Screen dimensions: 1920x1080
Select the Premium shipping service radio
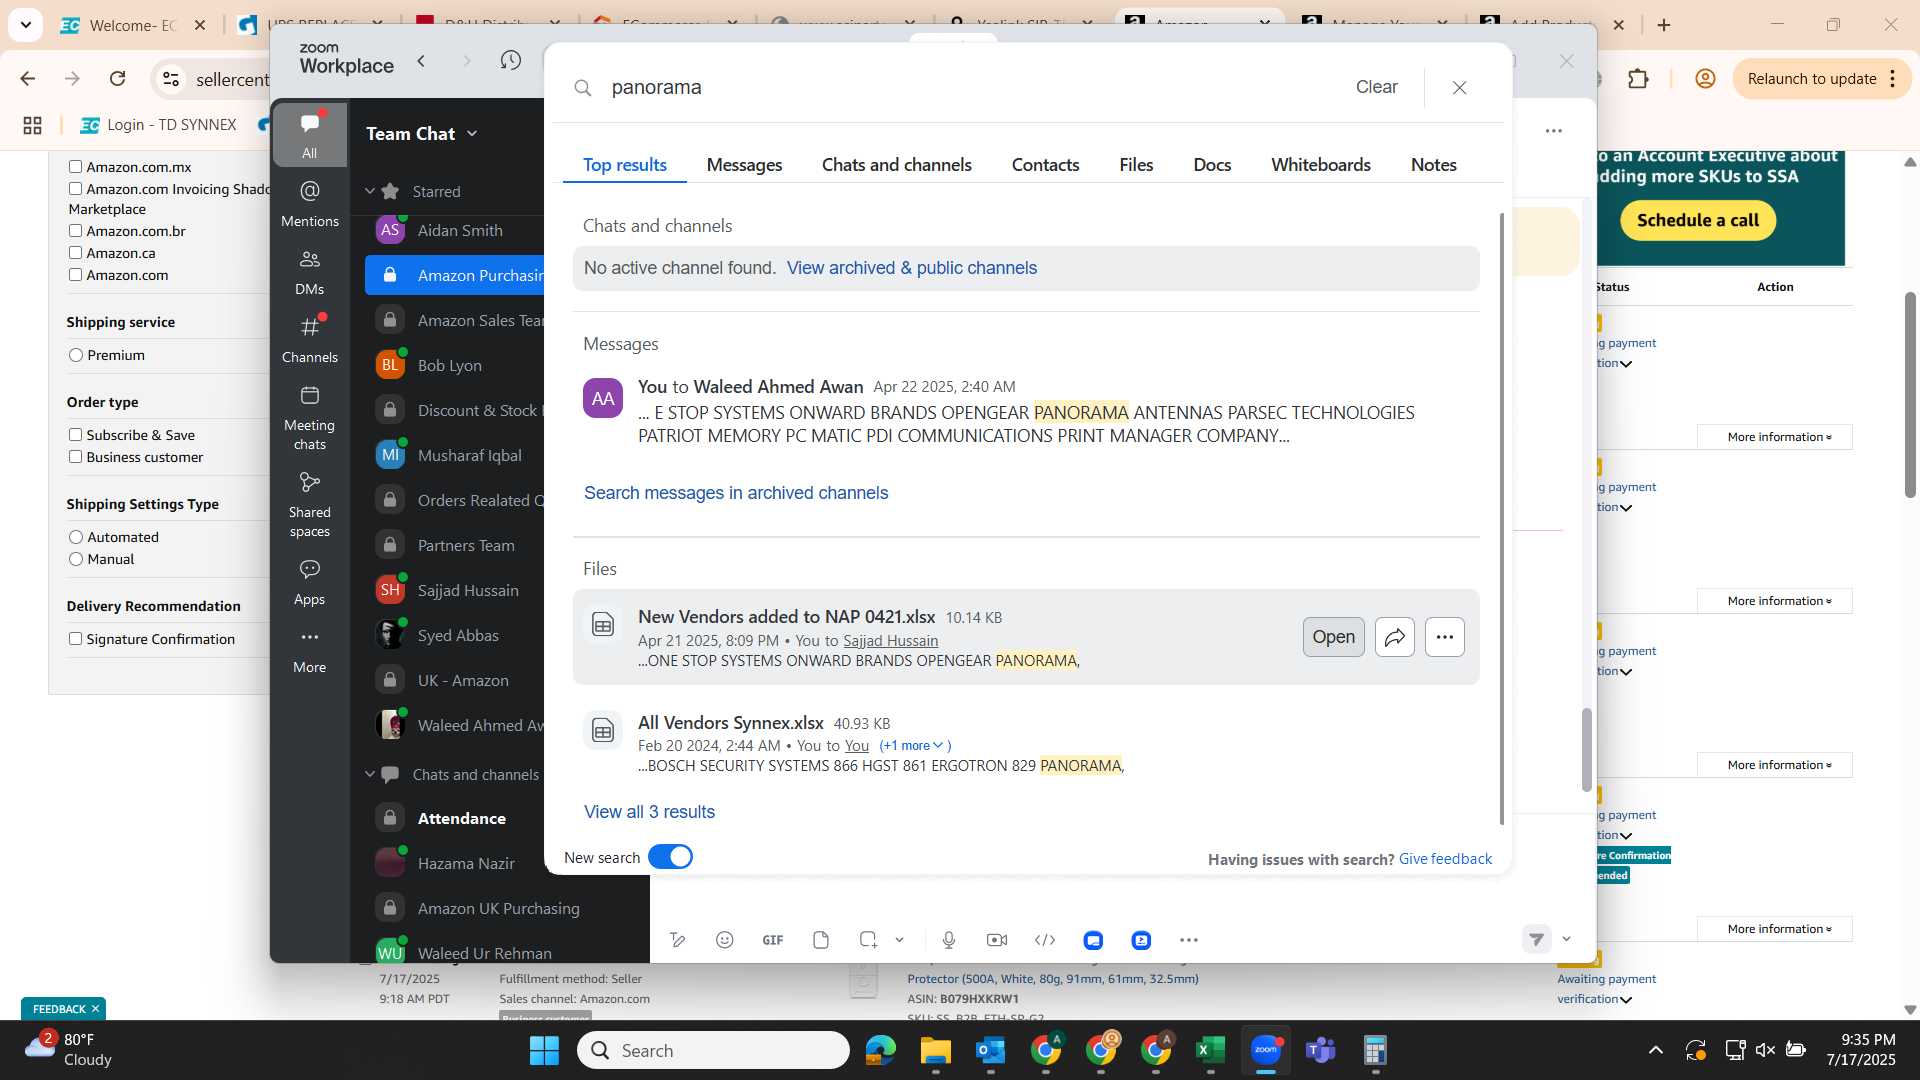point(76,355)
